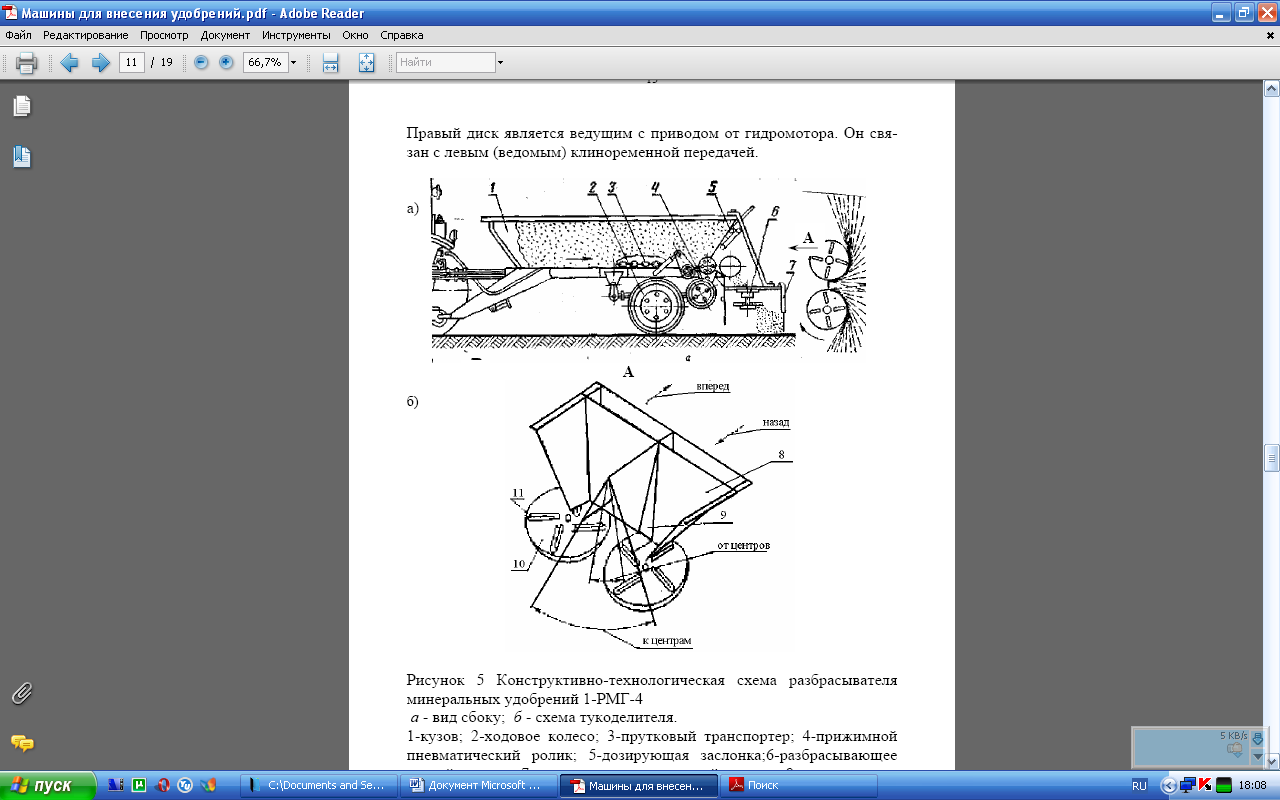Click the 'от центров' label in diagram

(742, 546)
